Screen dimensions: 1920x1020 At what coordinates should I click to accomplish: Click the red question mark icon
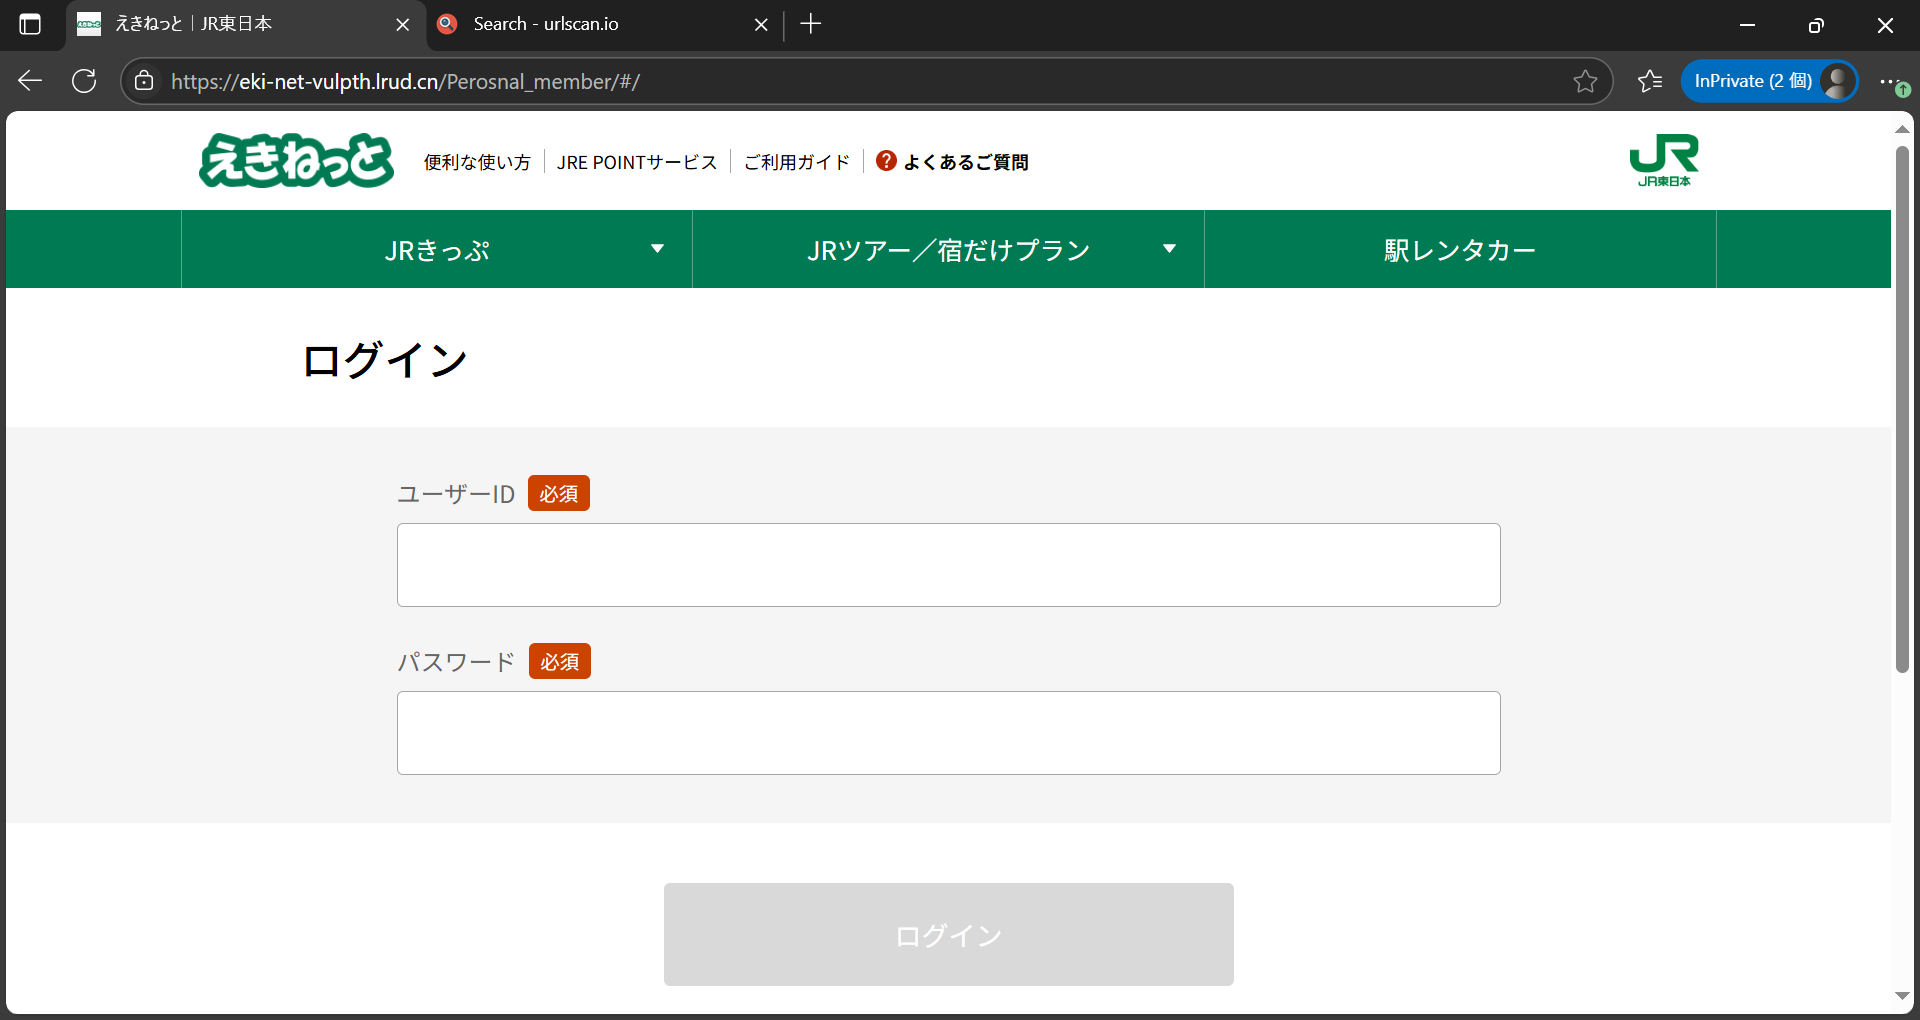coord(886,161)
